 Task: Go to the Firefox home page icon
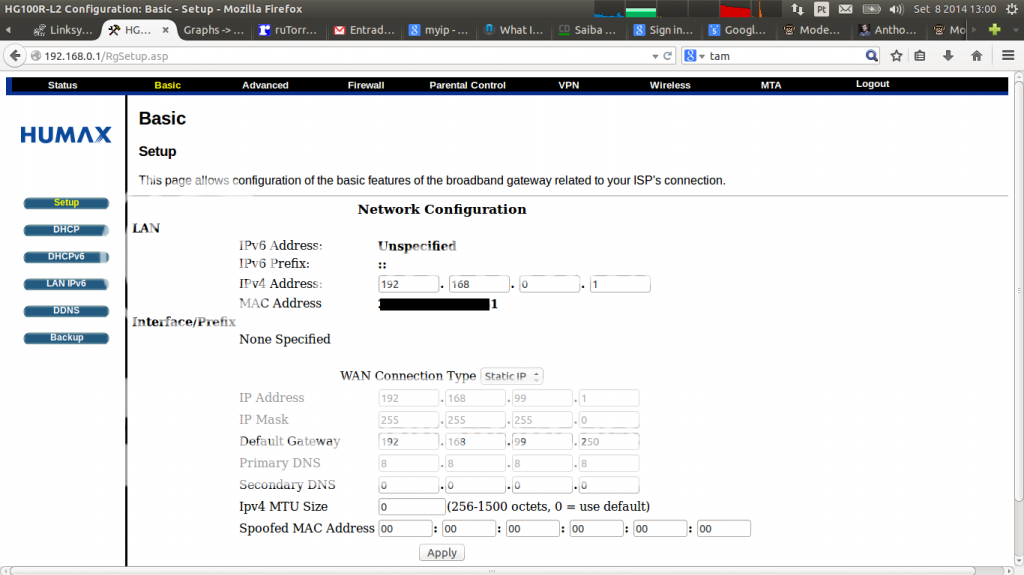pyautogui.click(x=976, y=56)
